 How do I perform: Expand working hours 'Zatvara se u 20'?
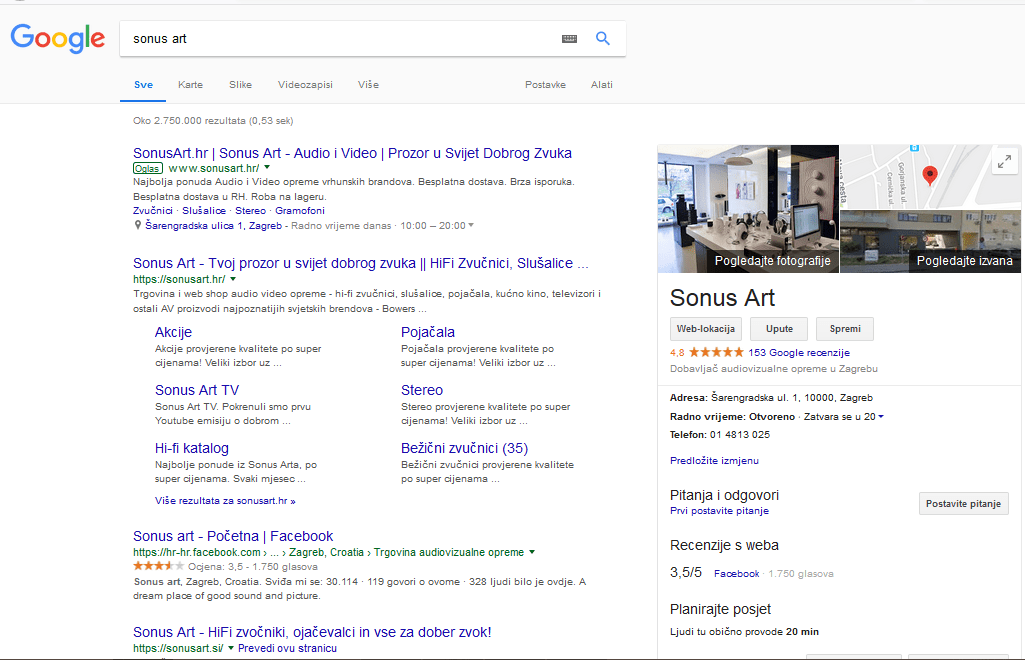tap(881, 416)
